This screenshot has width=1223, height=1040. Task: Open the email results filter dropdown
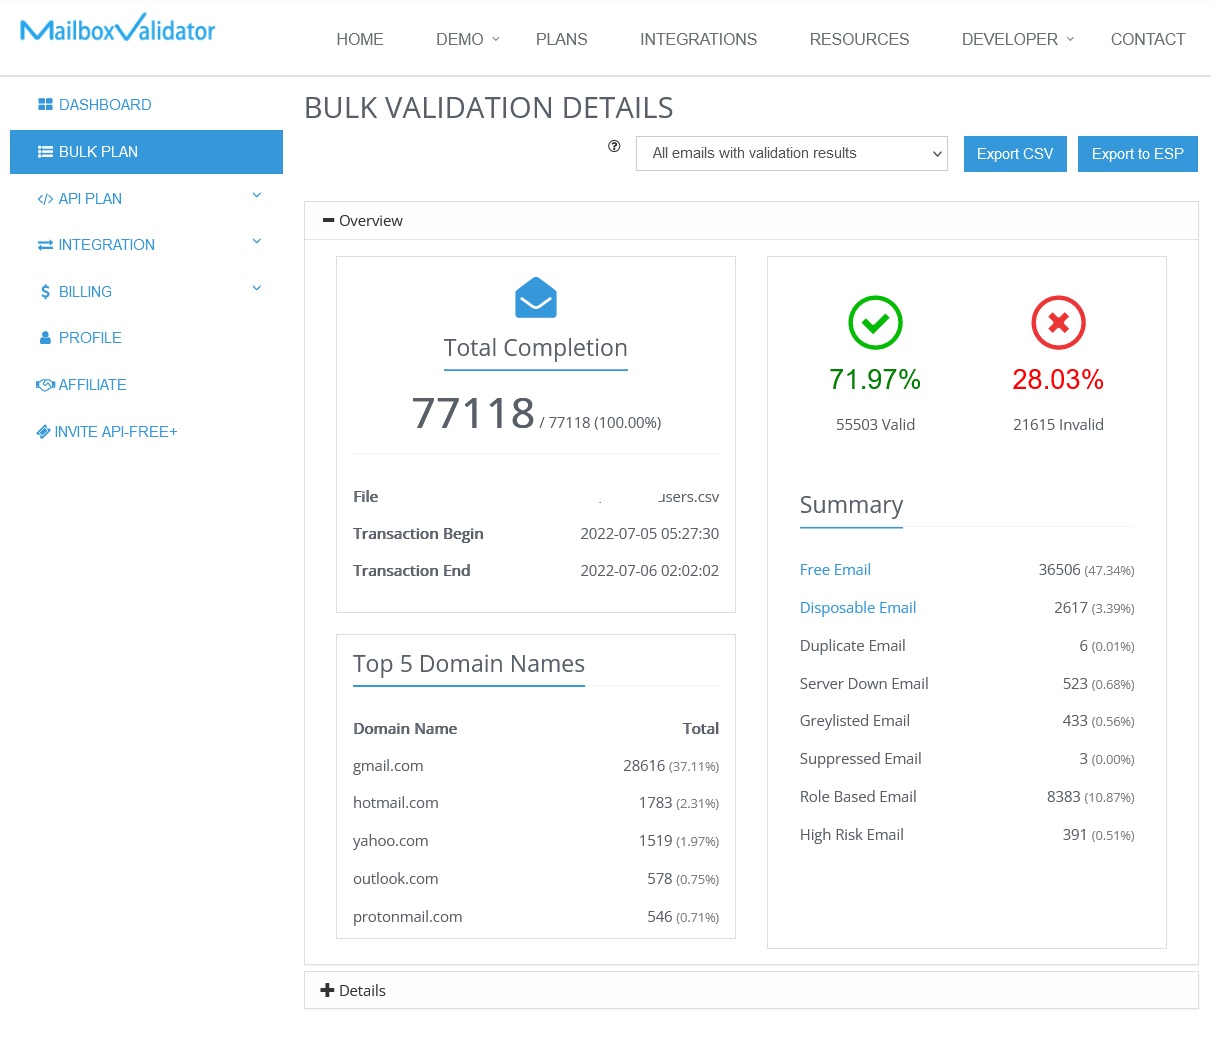(791, 153)
